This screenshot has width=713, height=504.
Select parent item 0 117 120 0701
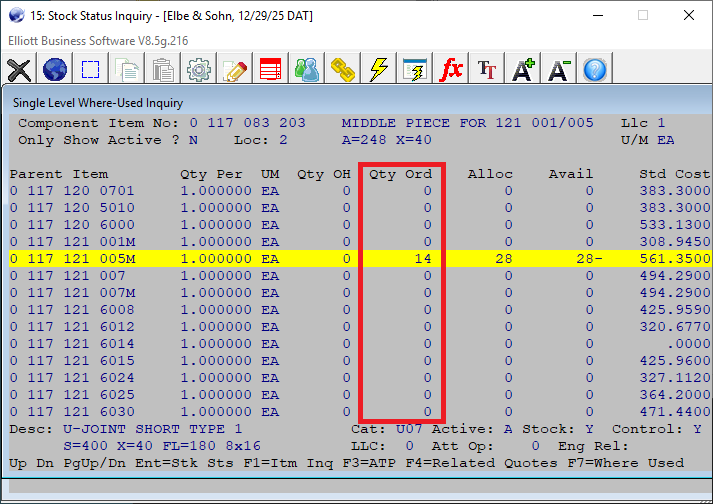point(72,190)
